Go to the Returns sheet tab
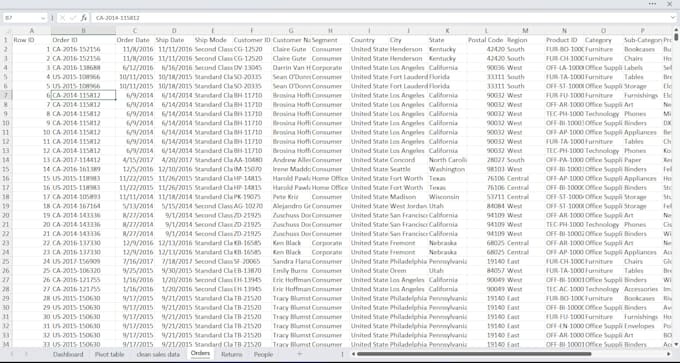 click(232, 354)
